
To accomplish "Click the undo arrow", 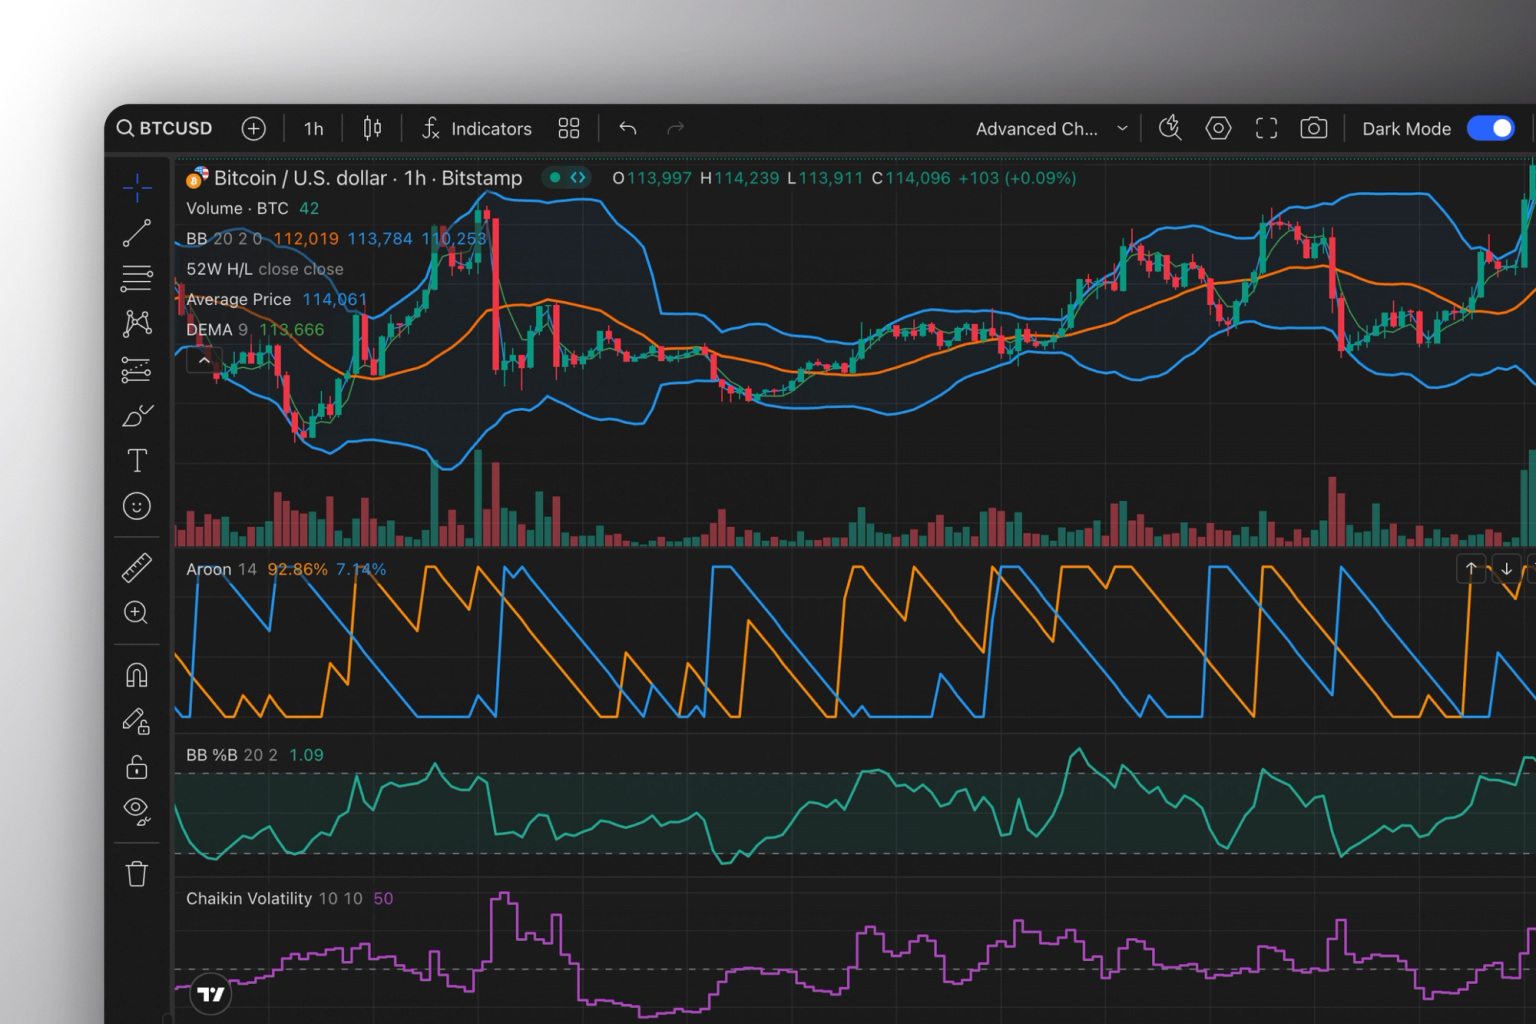I will (x=628, y=128).
